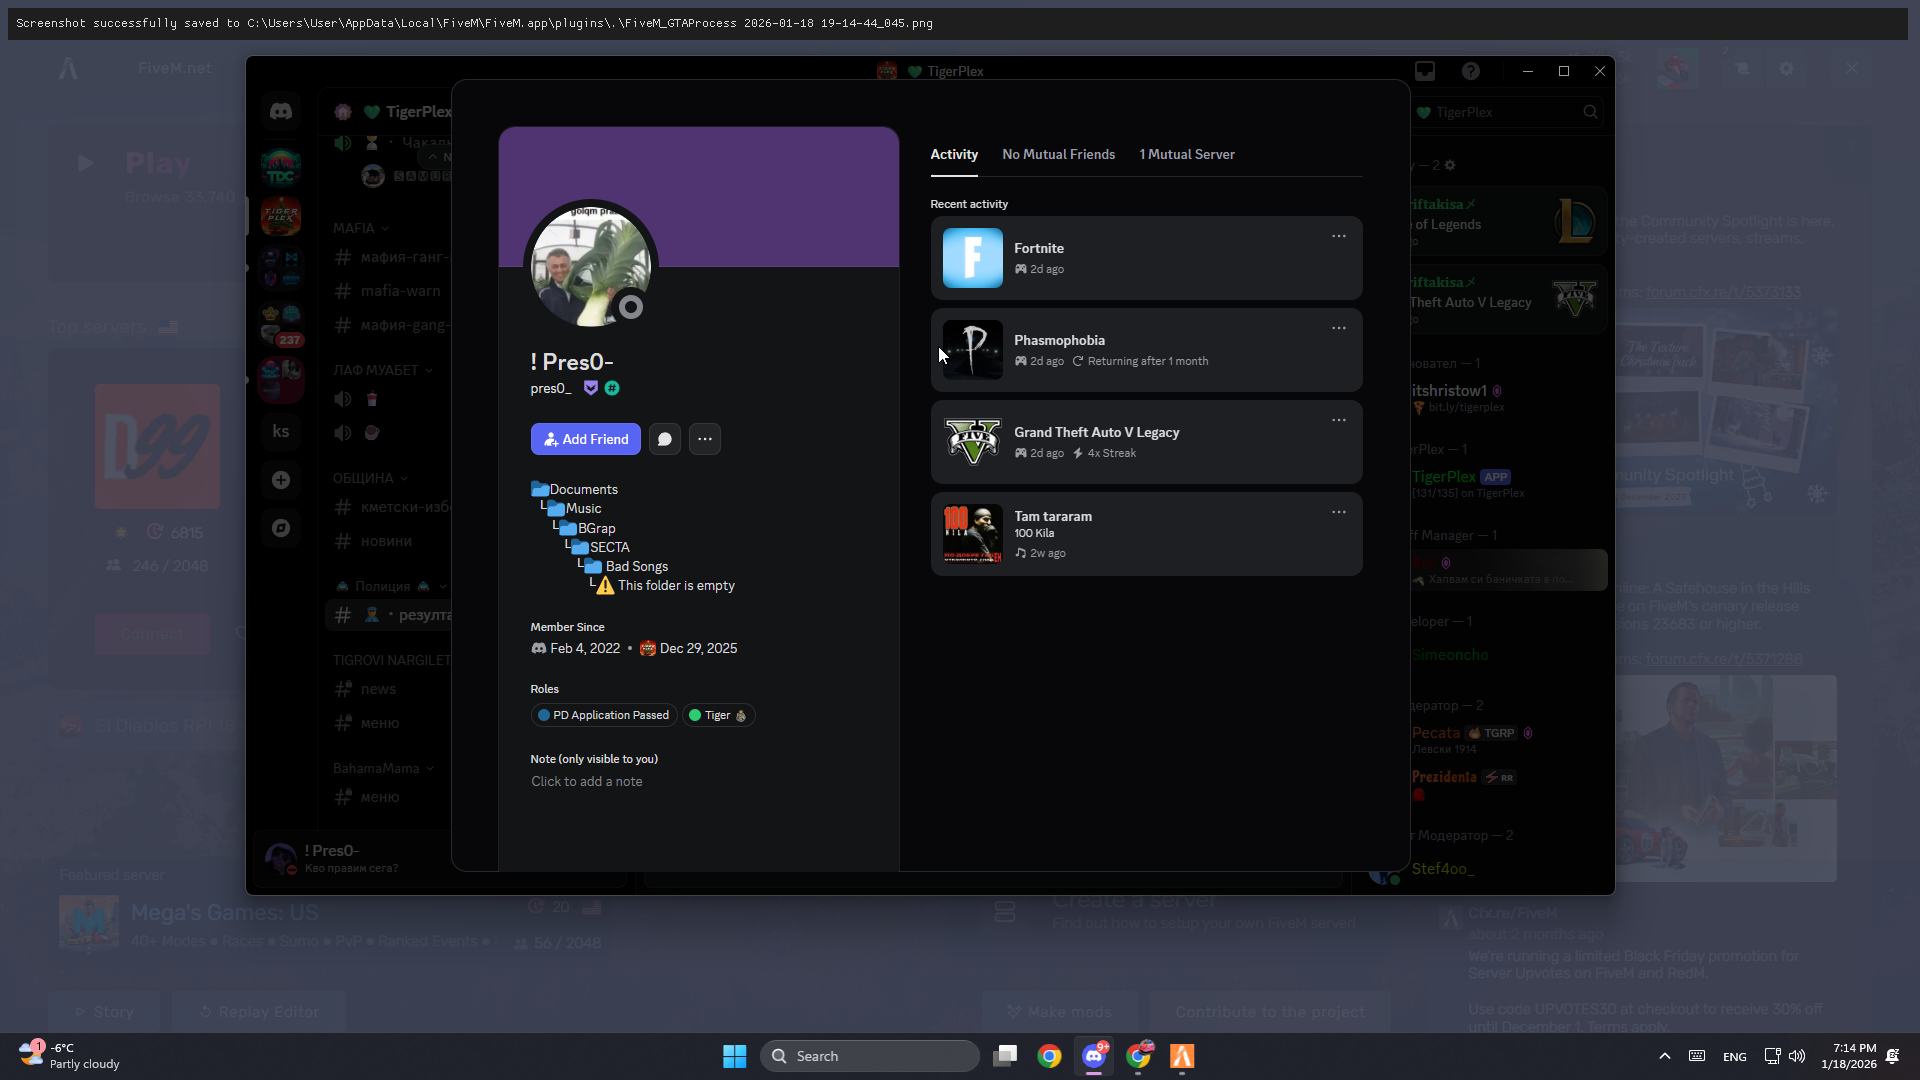Click the message bubble icon next to Add Friend
This screenshot has width=1920, height=1080.
pos(664,439)
